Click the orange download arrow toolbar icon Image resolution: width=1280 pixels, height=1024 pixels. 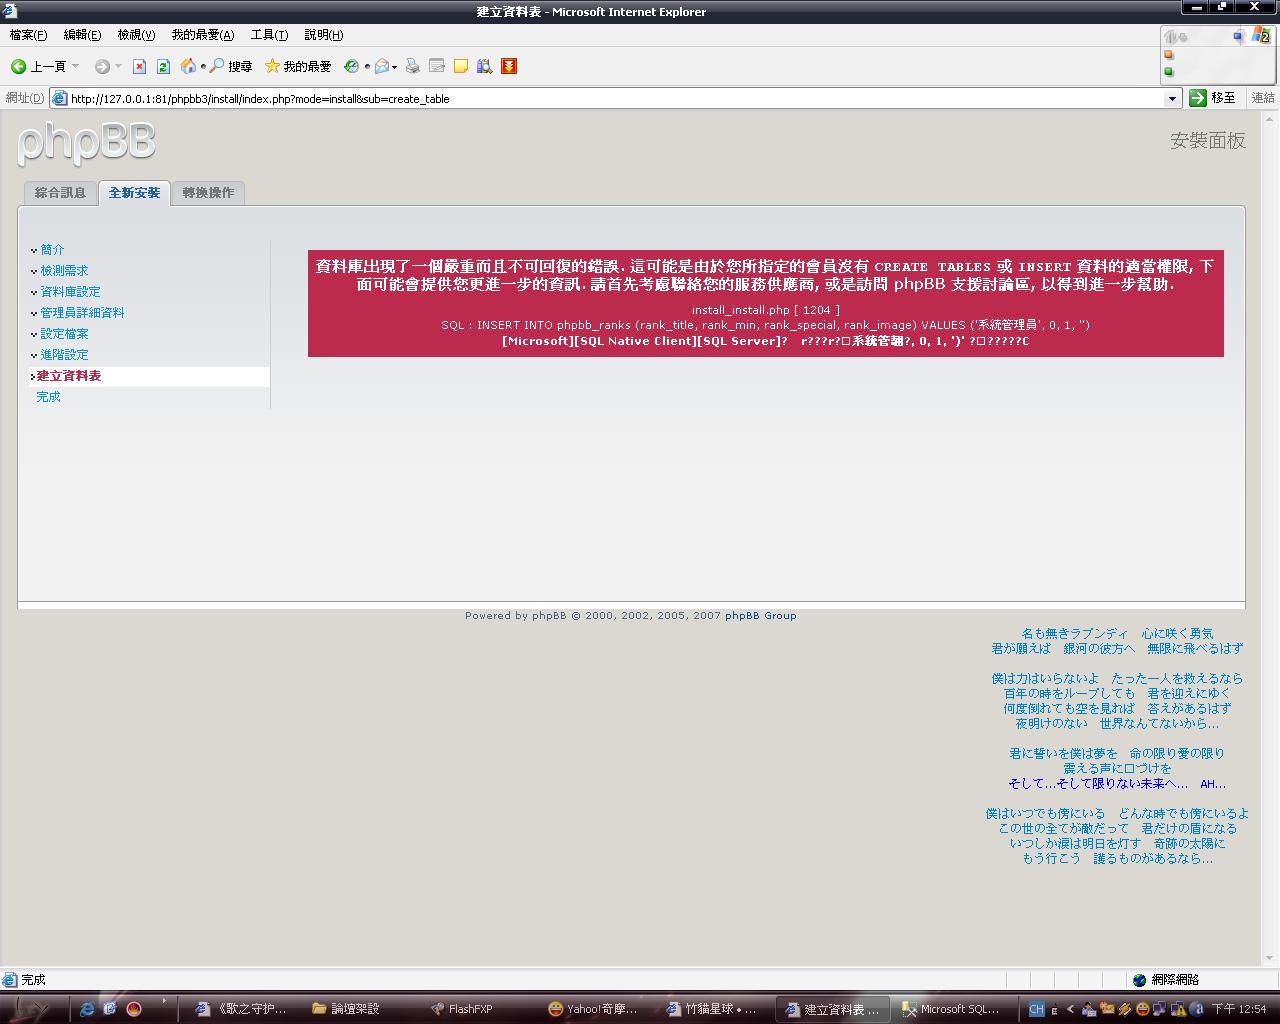click(x=509, y=66)
